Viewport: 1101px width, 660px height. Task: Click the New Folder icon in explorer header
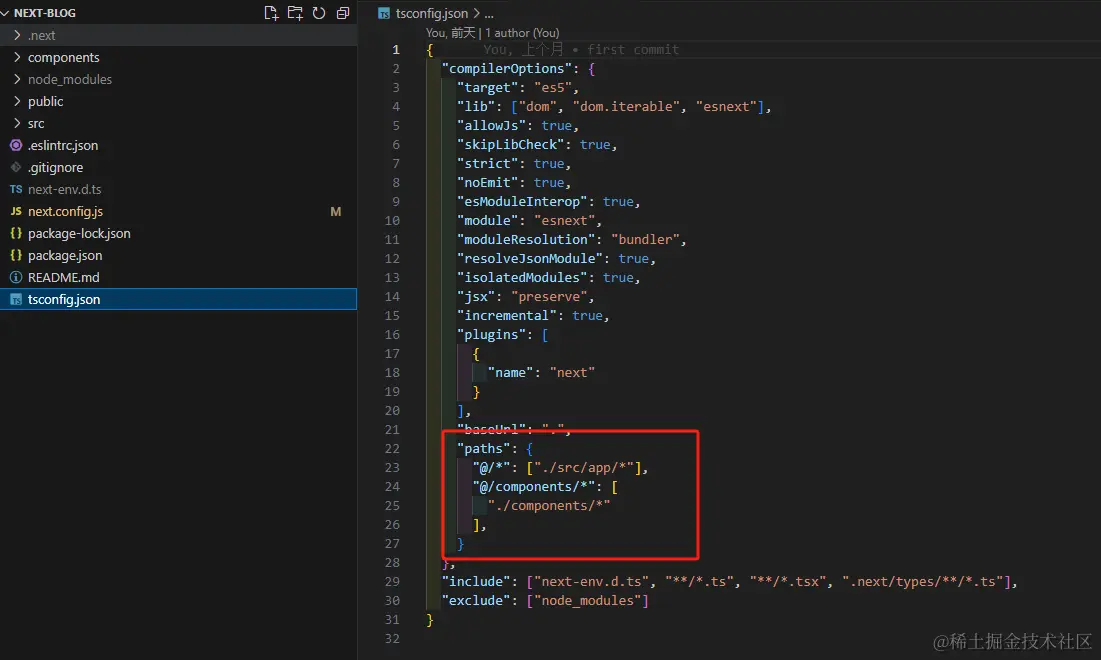point(295,13)
